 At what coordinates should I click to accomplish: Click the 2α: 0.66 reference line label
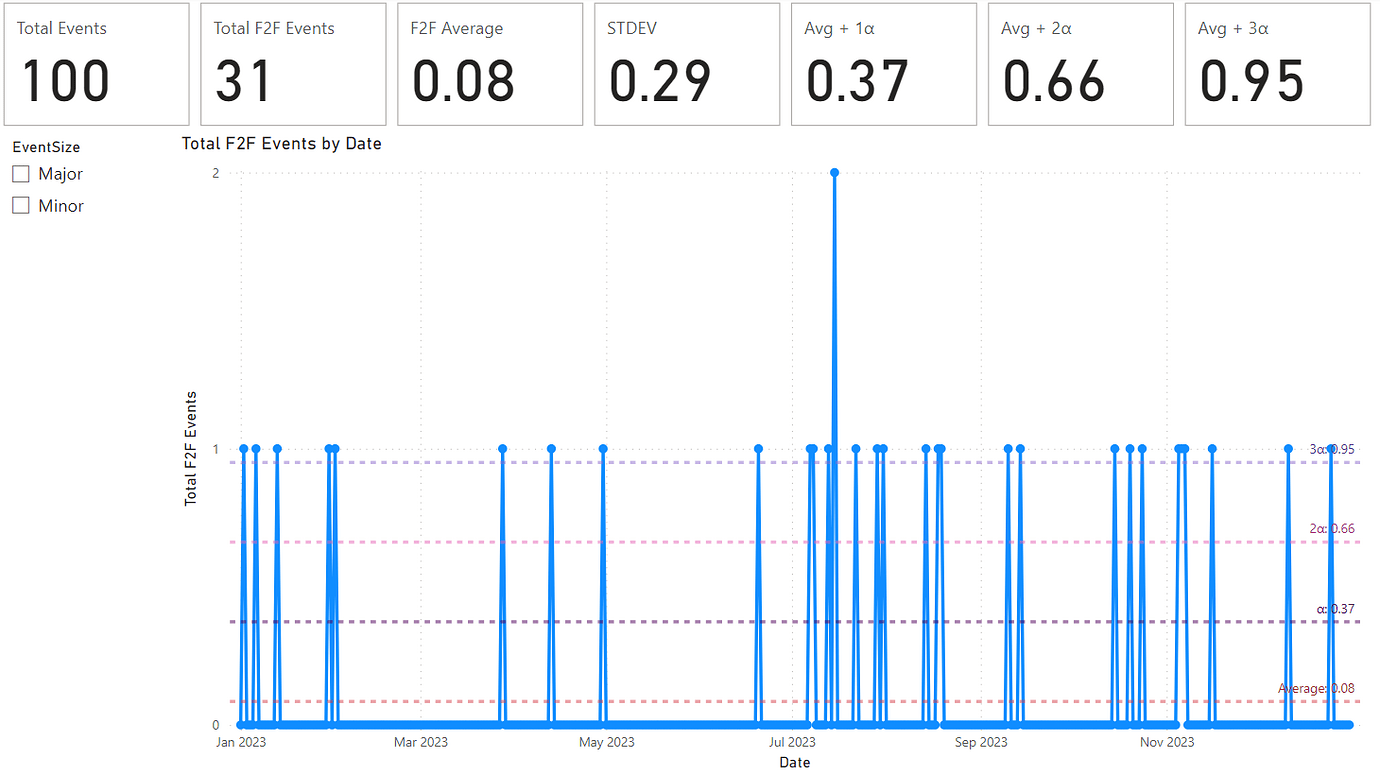1333,528
